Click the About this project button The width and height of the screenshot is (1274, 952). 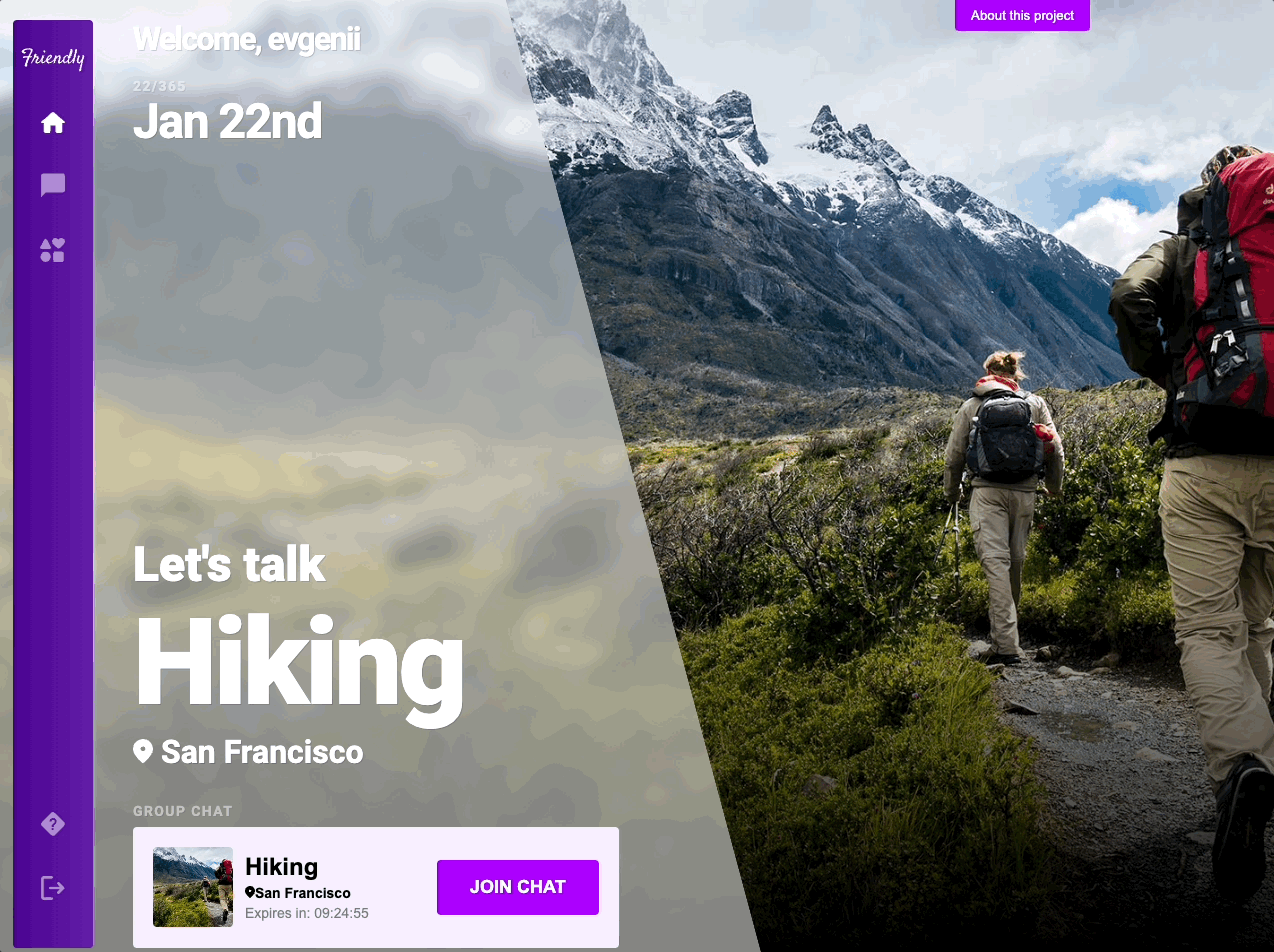pos(1022,15)
